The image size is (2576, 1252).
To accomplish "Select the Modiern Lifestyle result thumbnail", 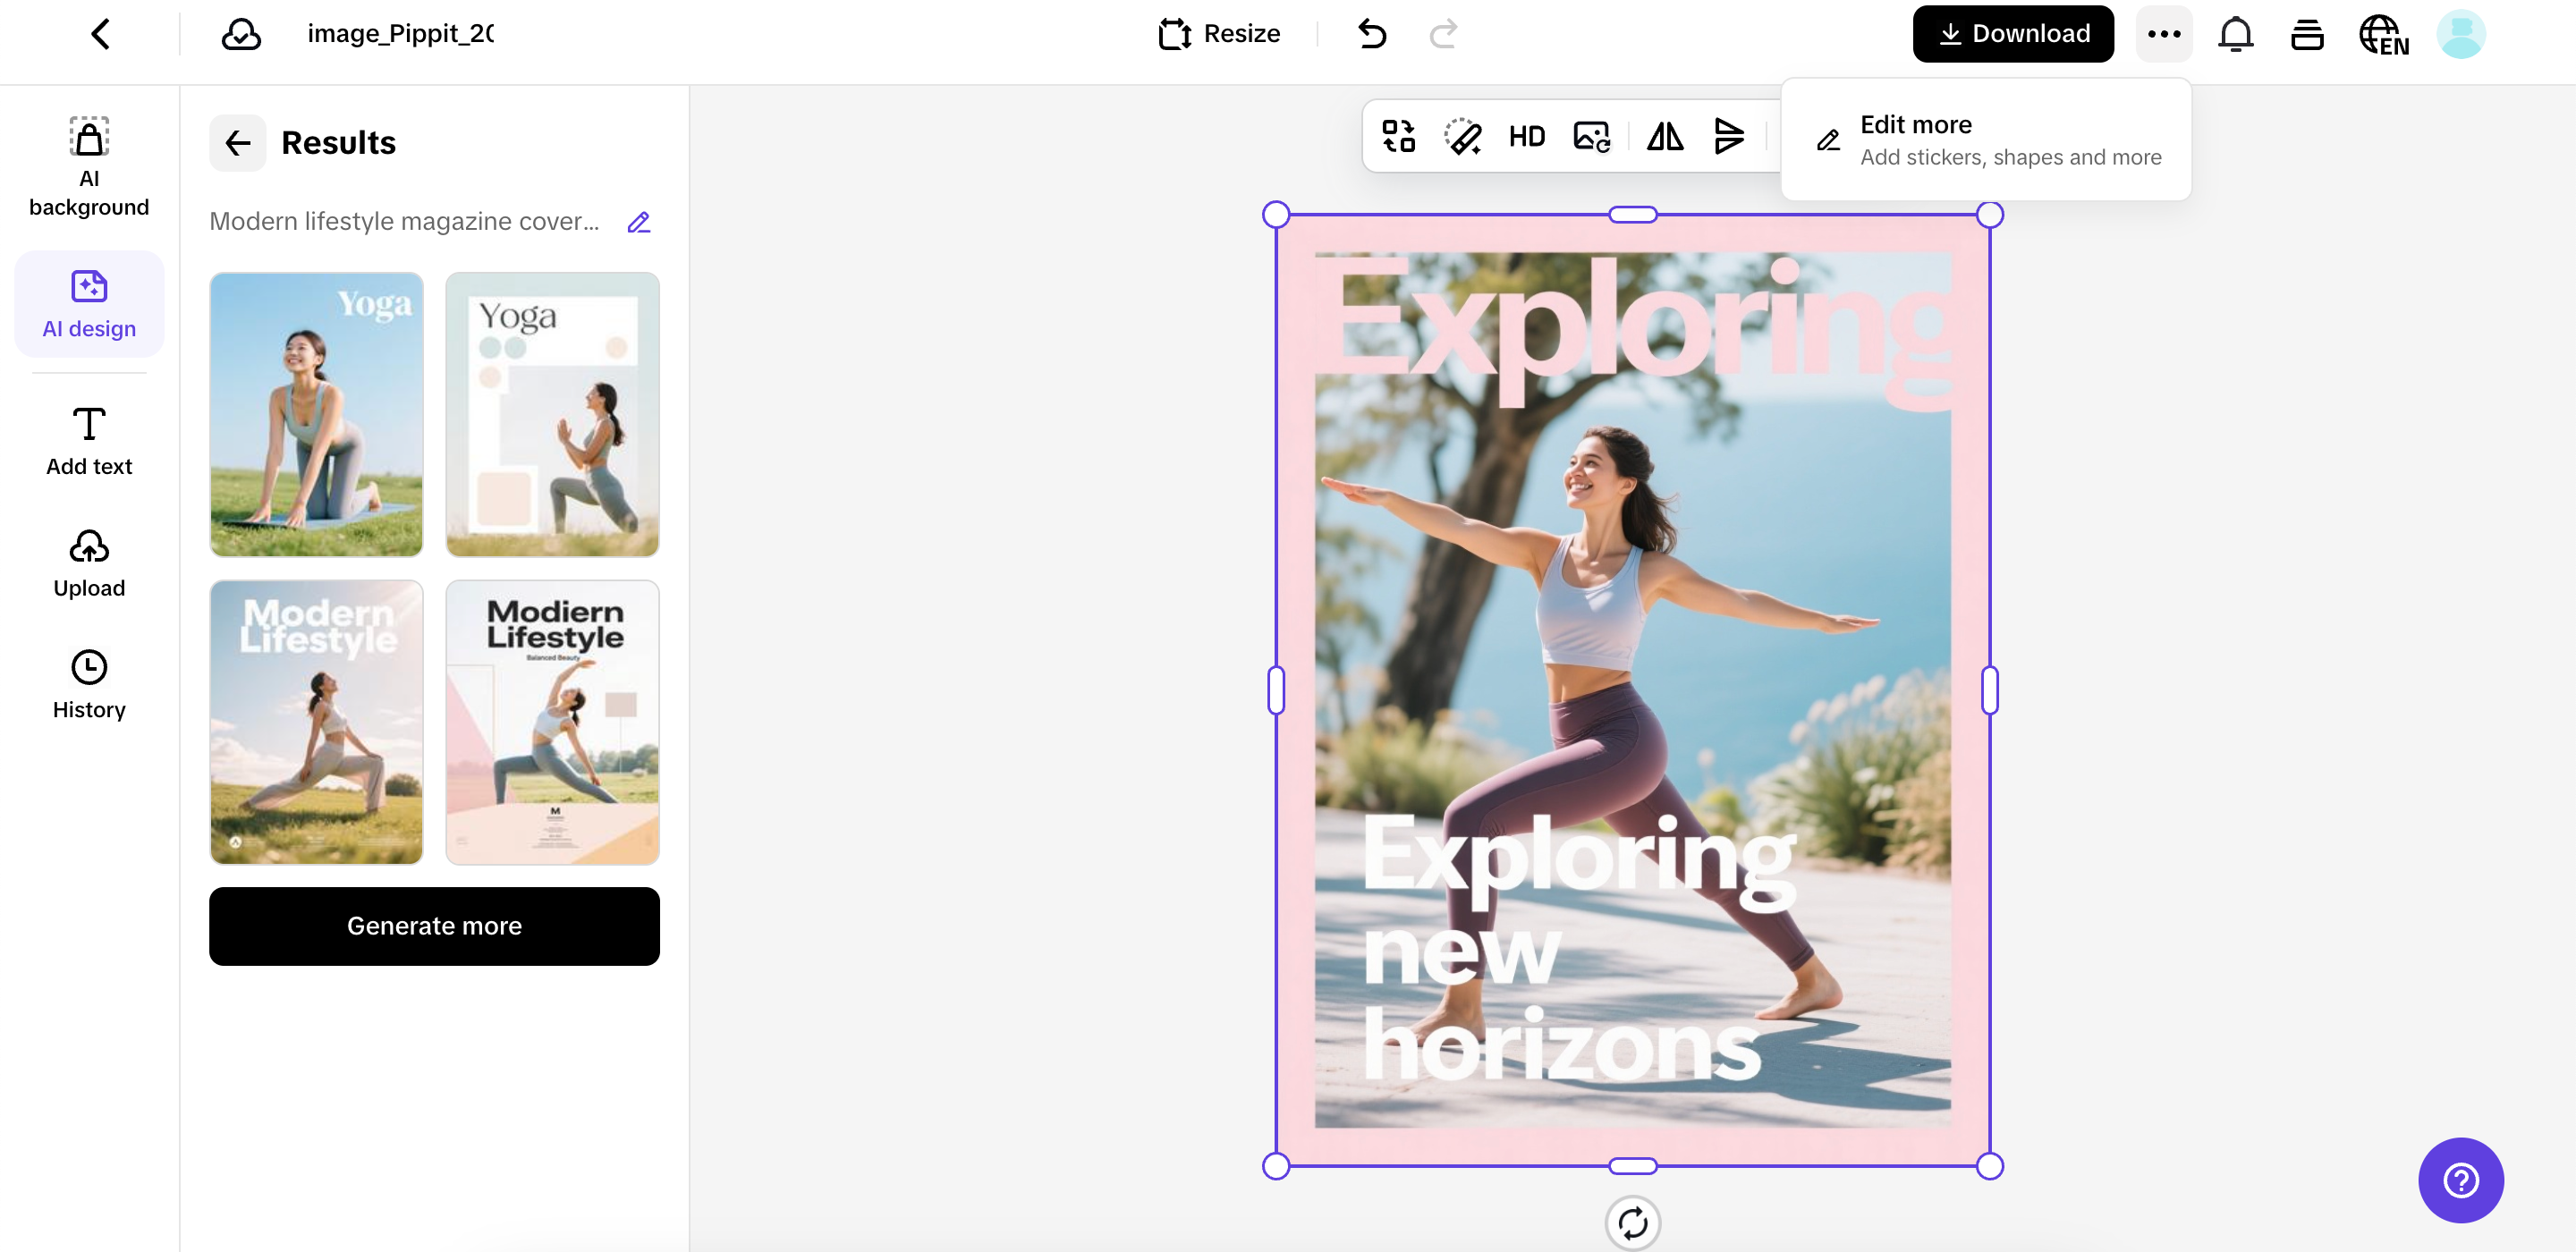I will pos(552,722).
